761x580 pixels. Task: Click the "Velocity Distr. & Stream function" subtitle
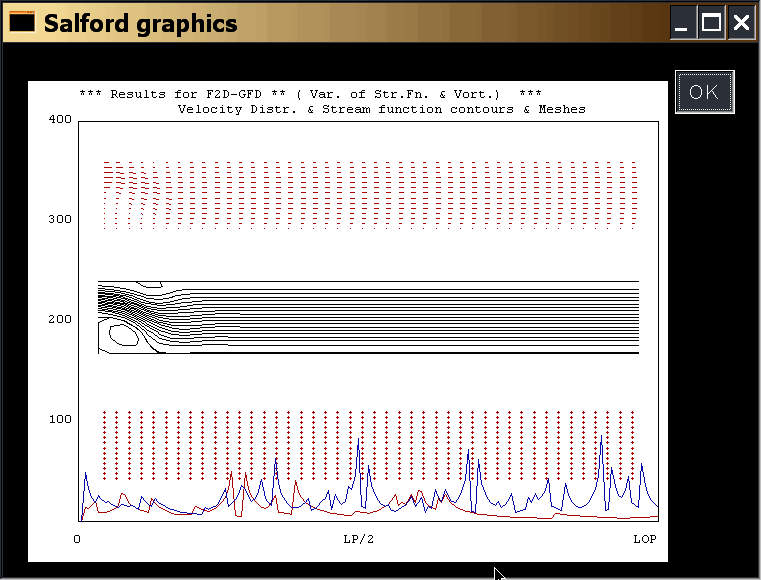pyautogui.click(x=381, y=109)
